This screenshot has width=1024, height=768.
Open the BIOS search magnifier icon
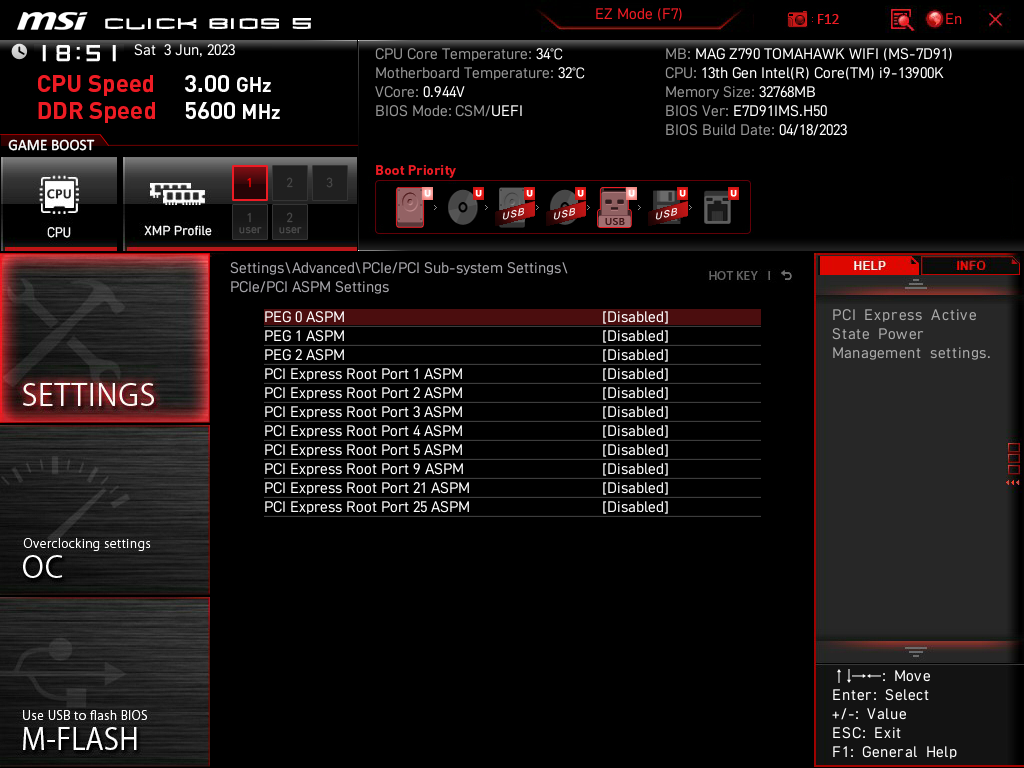click(901, 20)
